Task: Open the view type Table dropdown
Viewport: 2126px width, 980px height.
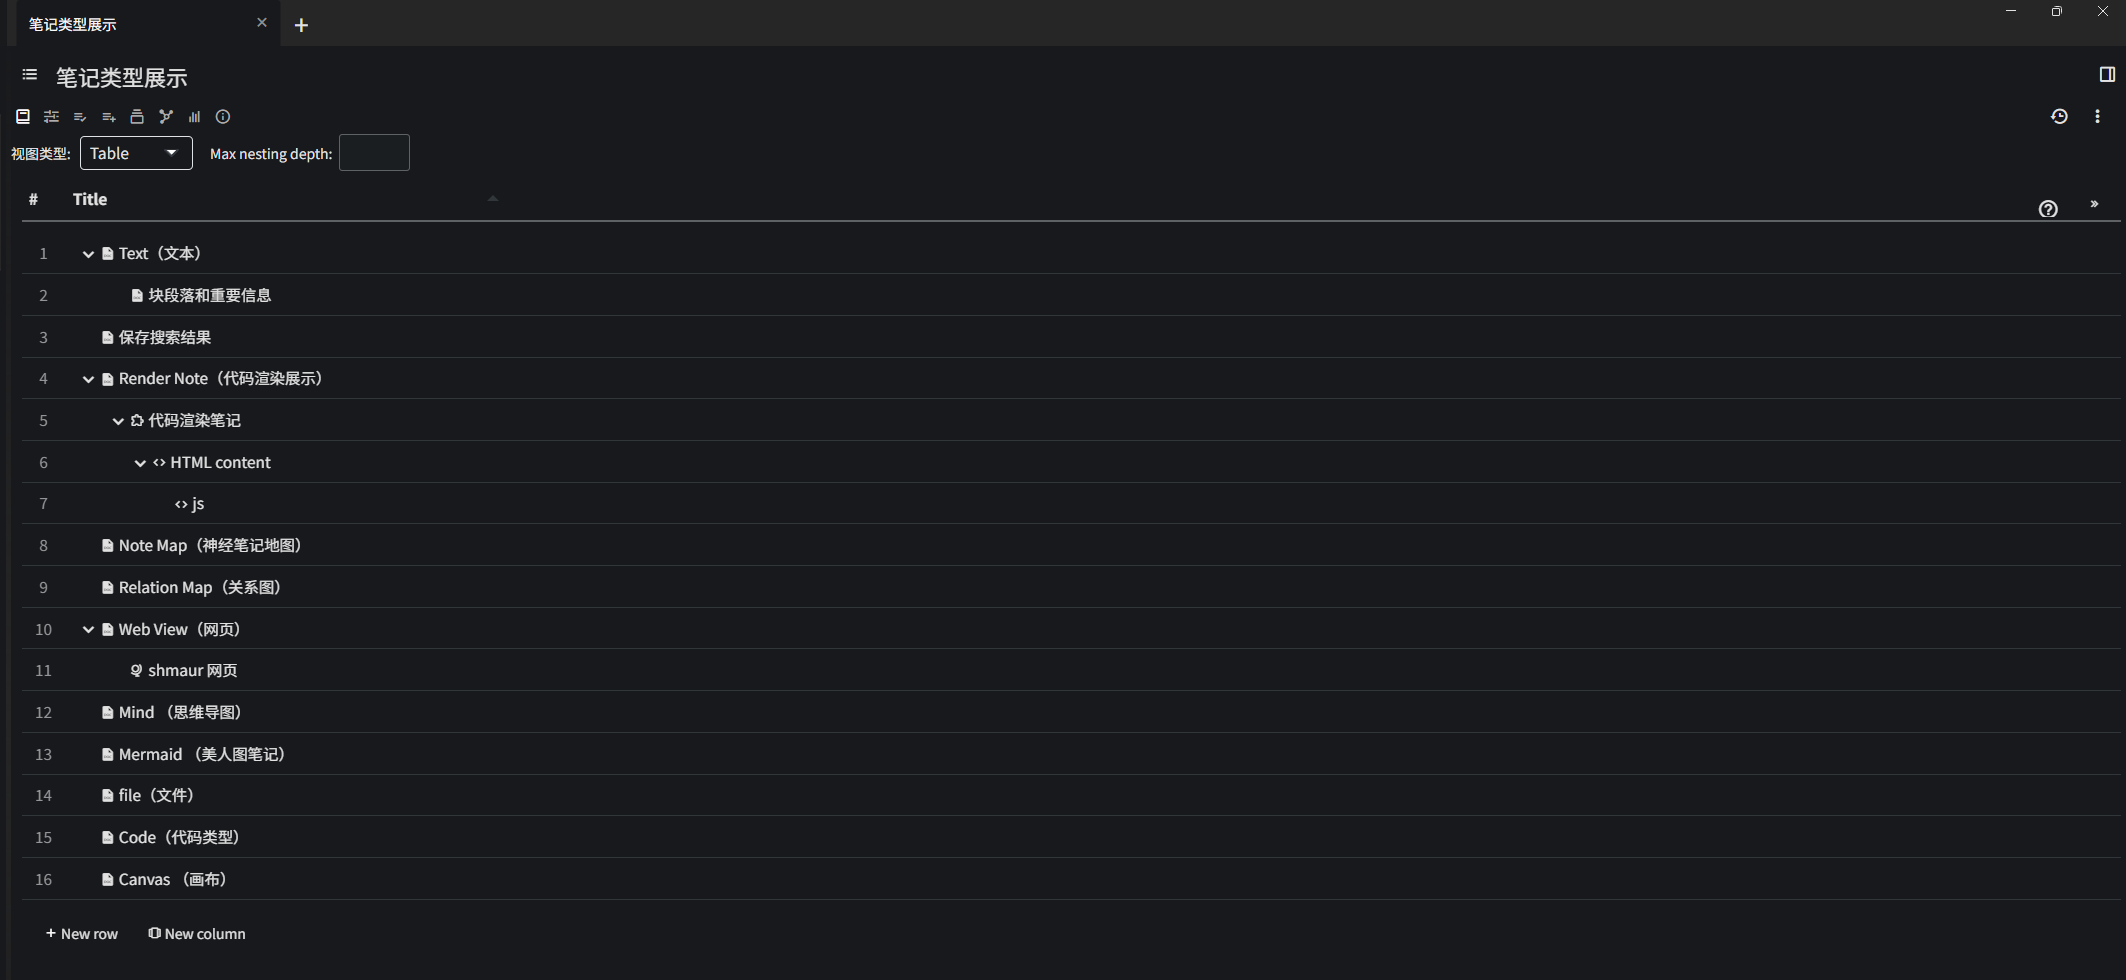Action: click(x=136, y=153)
